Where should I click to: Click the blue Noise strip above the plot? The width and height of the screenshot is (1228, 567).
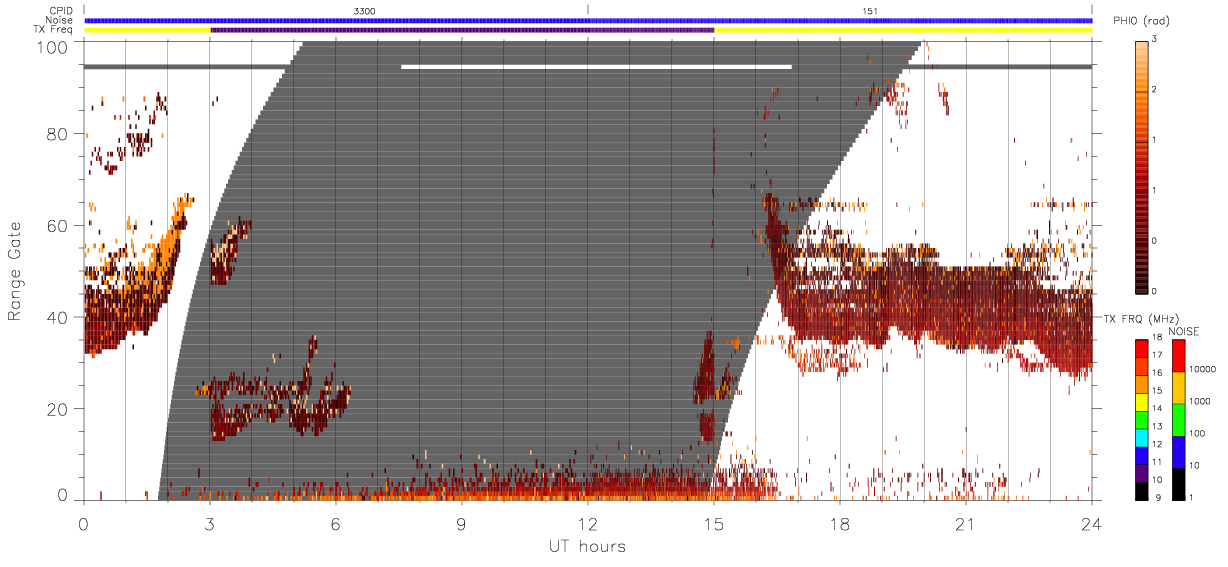[588, 20]
